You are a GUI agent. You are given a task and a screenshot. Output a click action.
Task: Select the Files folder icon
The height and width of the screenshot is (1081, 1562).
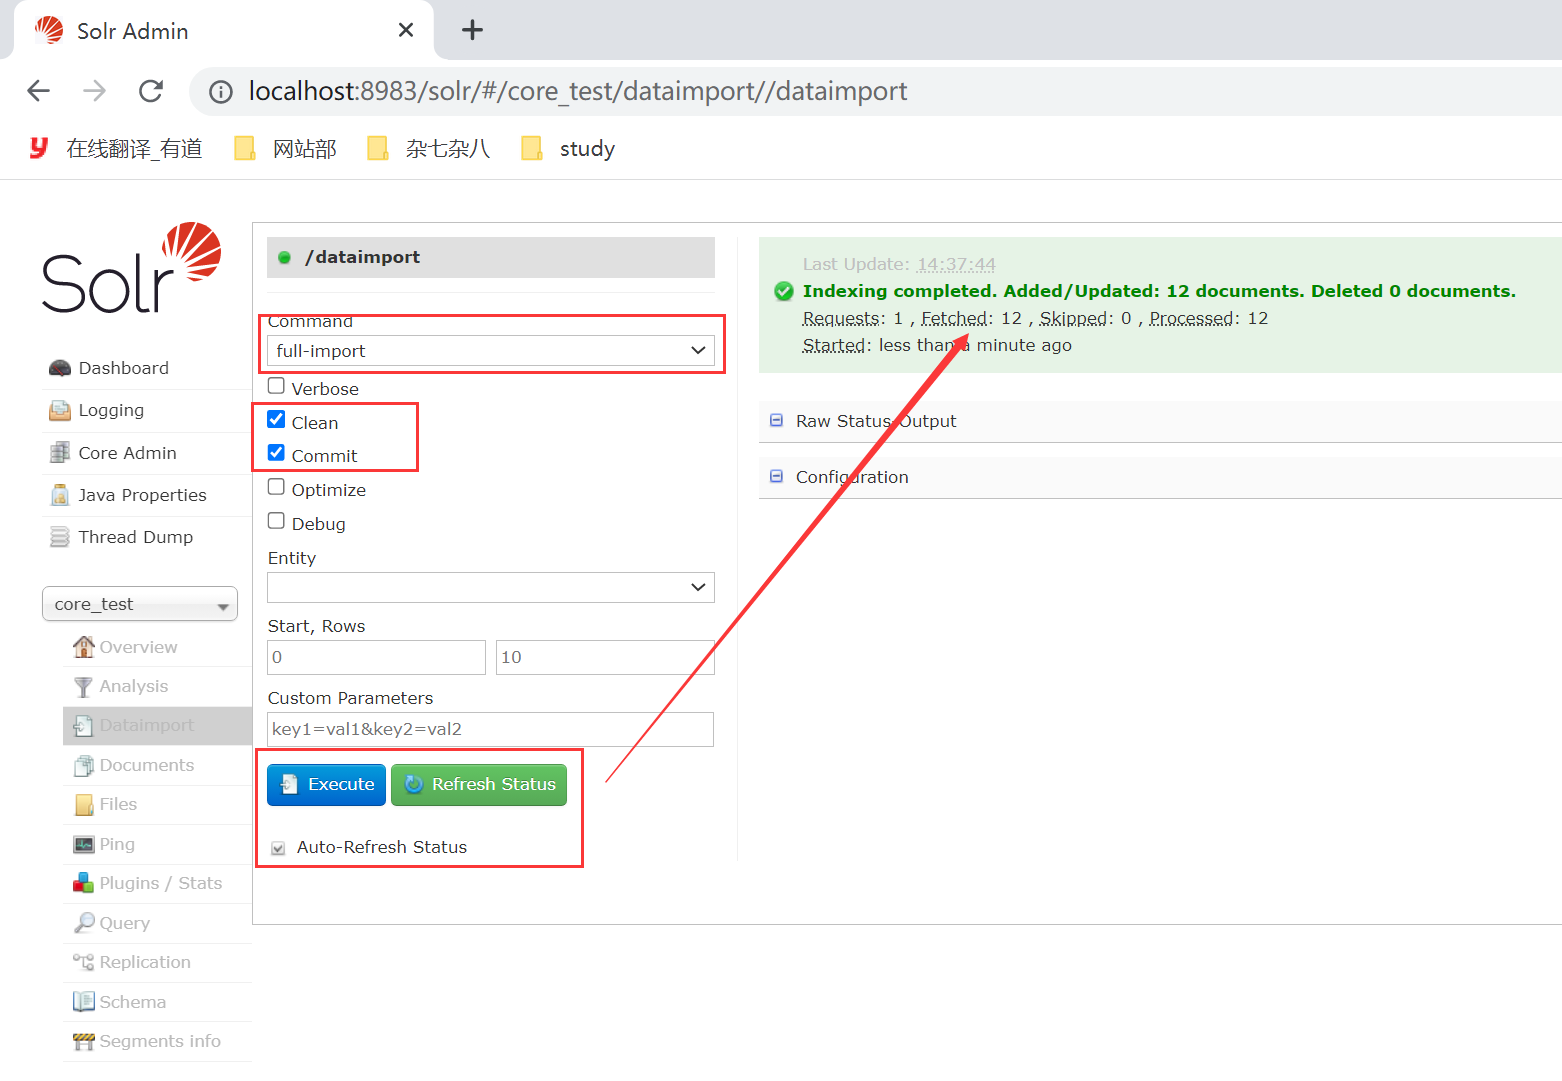point(84,804)
